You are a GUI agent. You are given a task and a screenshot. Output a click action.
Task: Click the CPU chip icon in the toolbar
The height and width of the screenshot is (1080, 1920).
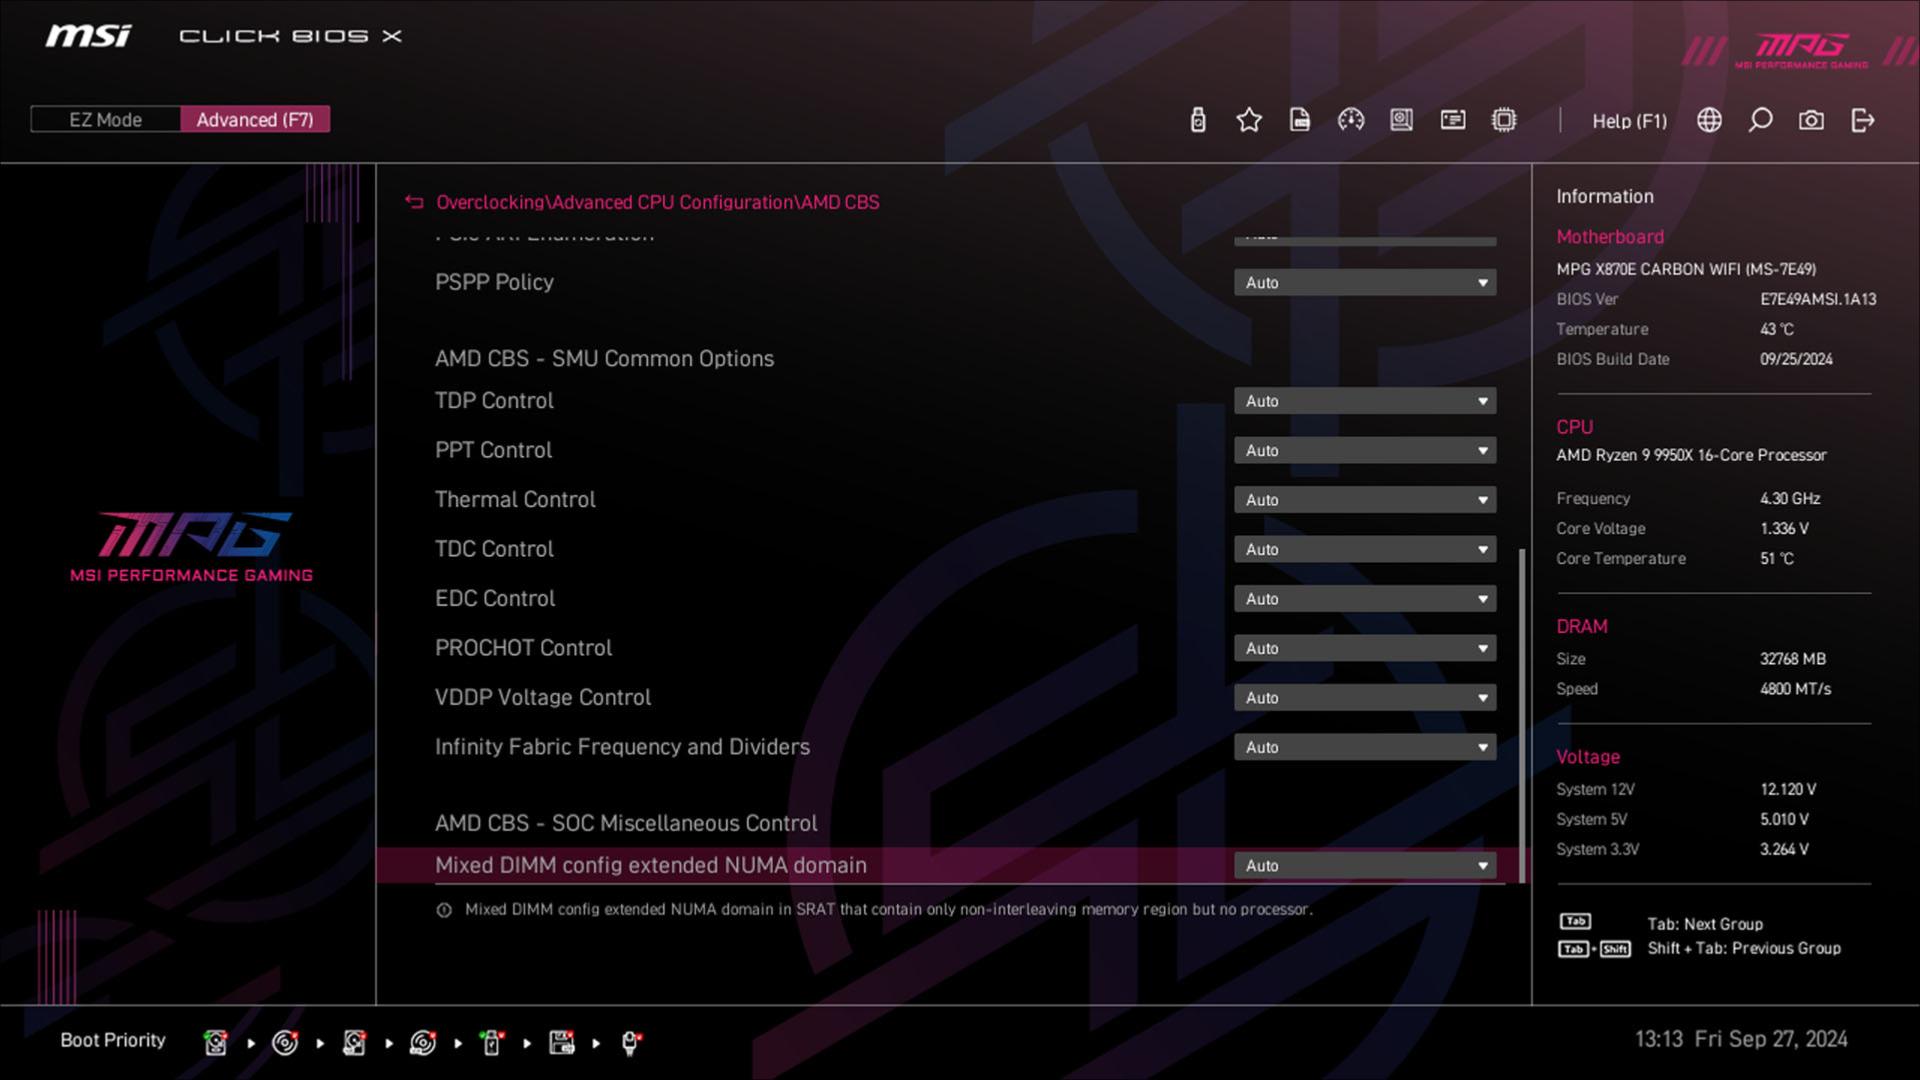[x=1504, y=120]
